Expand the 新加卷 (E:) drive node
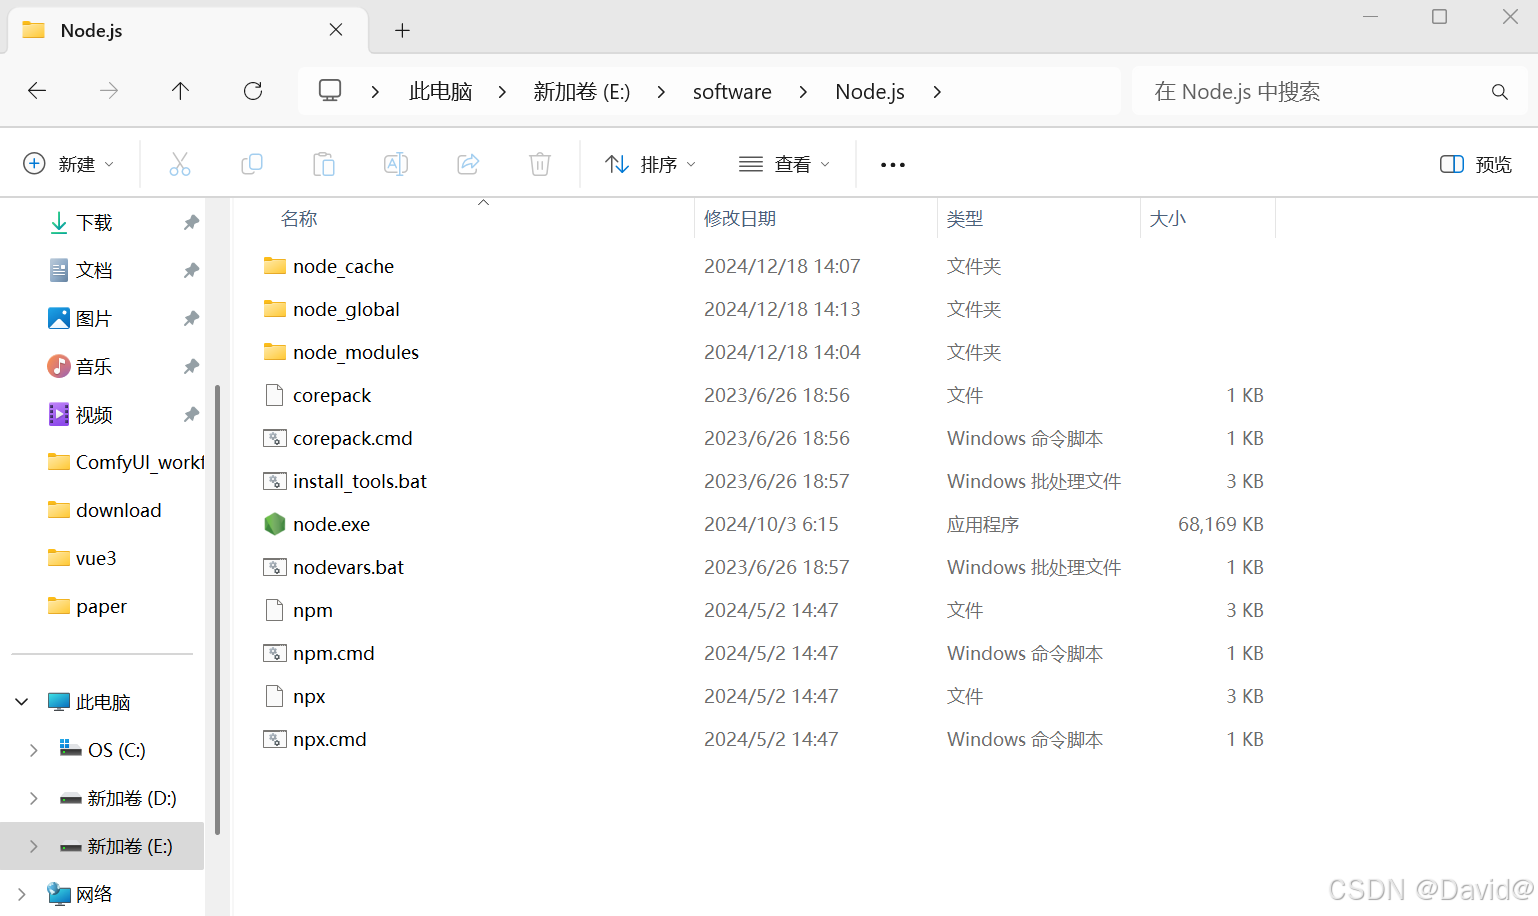The width and height of the screenshot is (1538, 916). [33, 846]
